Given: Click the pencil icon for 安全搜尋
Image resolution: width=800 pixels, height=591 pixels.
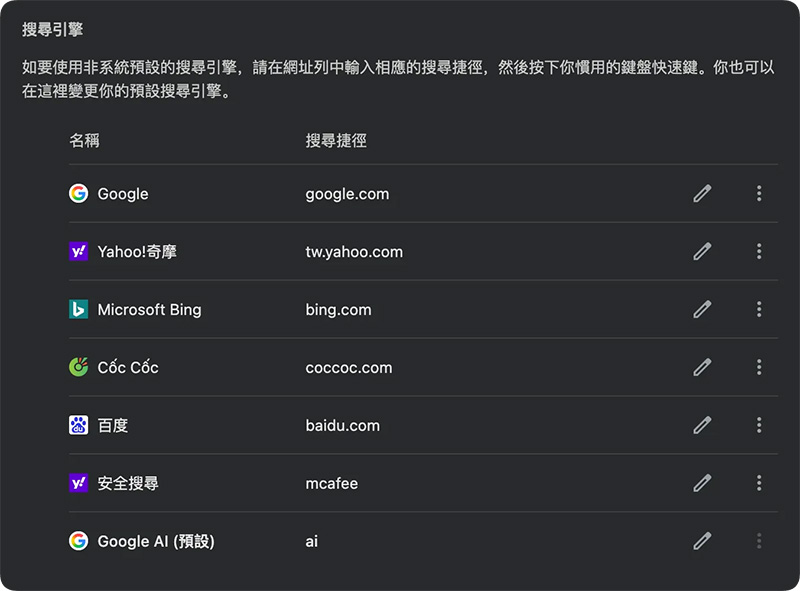Looking at the screenshot, I should tap(702, 484).
